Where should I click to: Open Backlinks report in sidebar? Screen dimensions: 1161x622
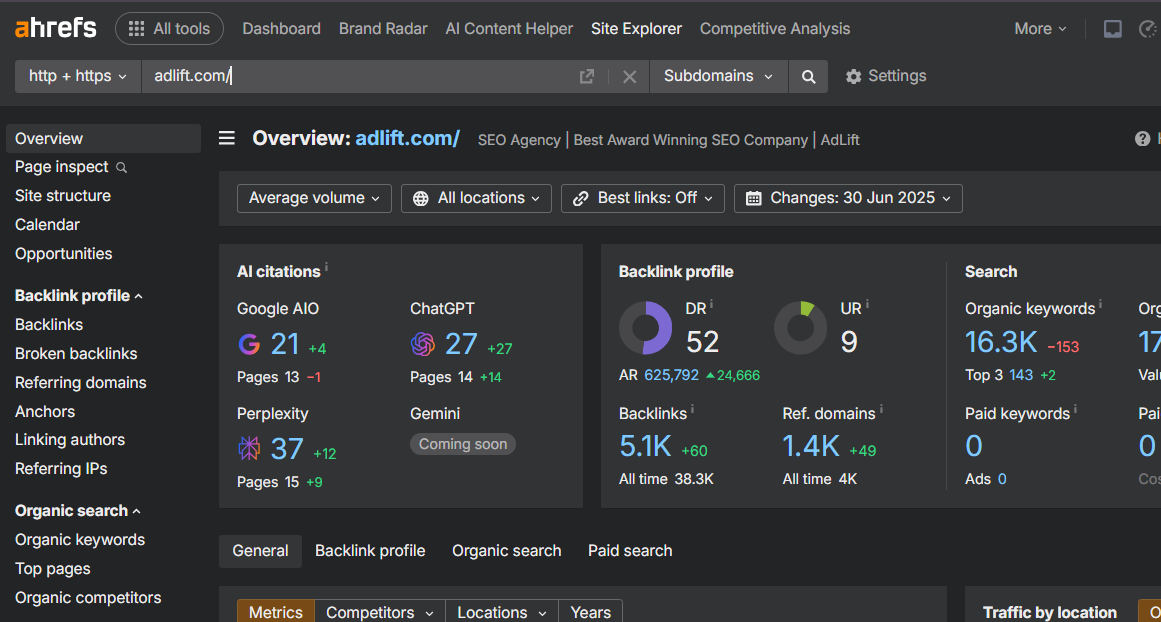click(49, 325)
